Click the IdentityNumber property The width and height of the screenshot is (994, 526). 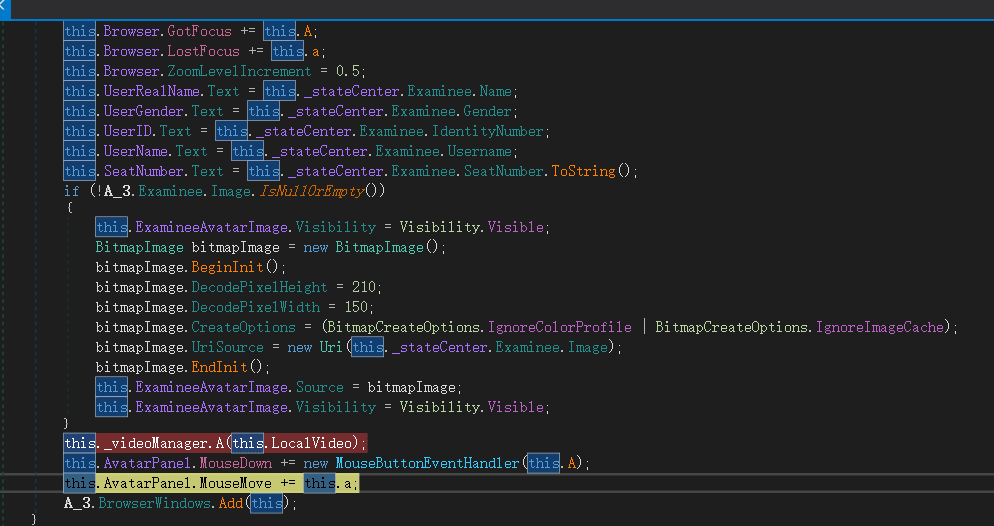tap(487, 132)
